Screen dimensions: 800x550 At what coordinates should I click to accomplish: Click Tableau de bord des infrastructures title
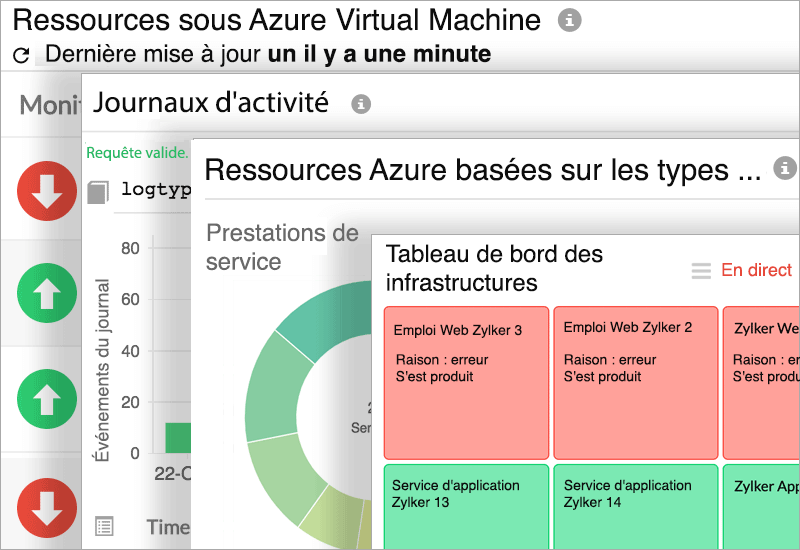494,268
